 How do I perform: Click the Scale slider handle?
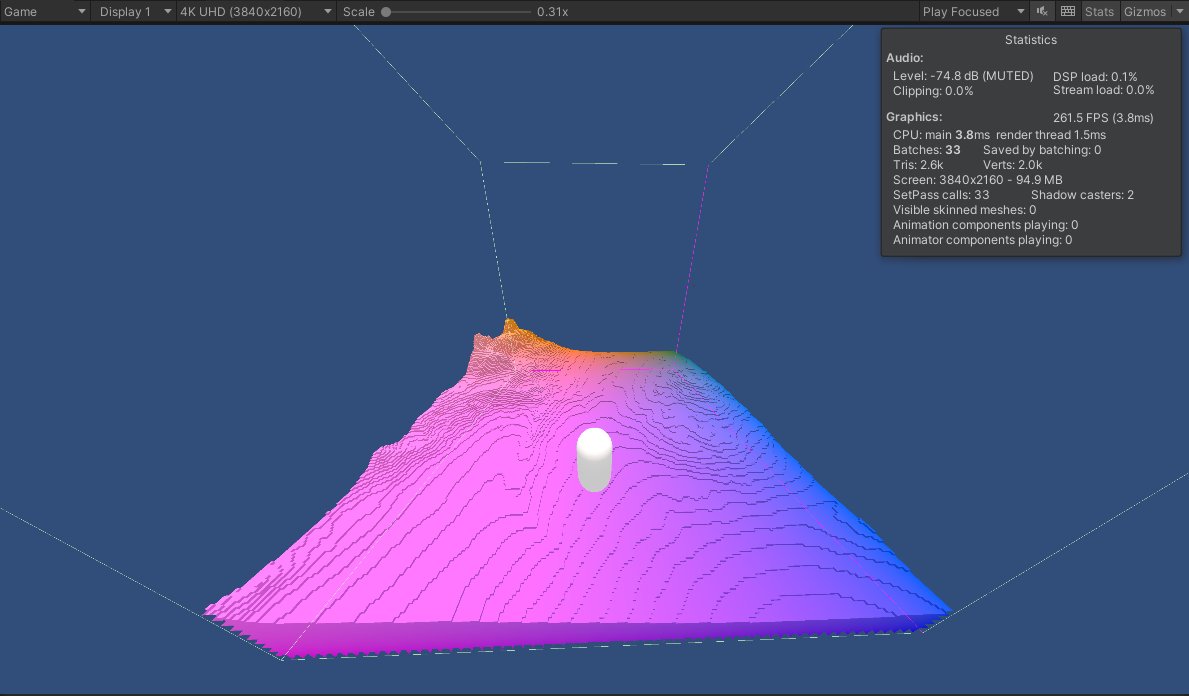(x=386, y=11)
